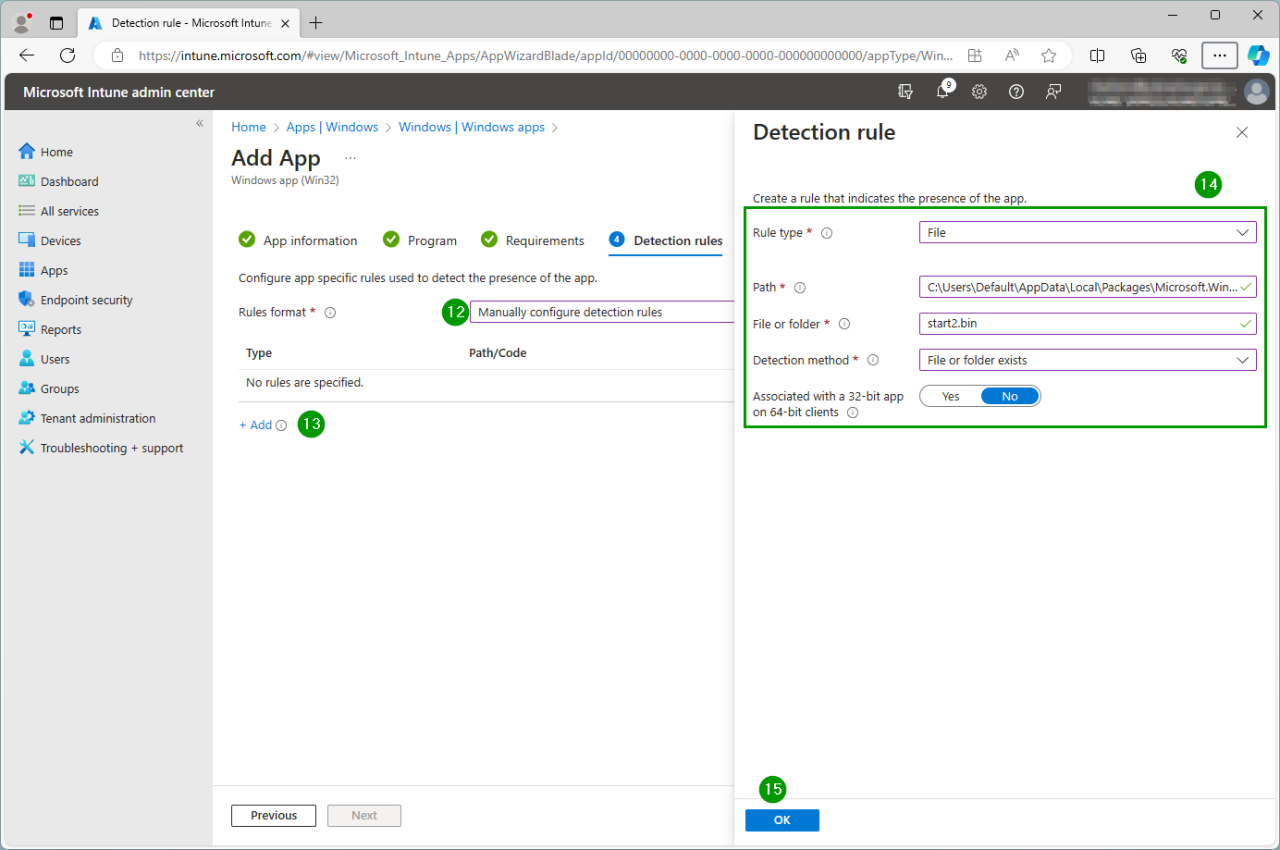This screenshot has width=1280, height=850.
Task: Set 32-bit app toggle to No
Action: (1009, 397)
